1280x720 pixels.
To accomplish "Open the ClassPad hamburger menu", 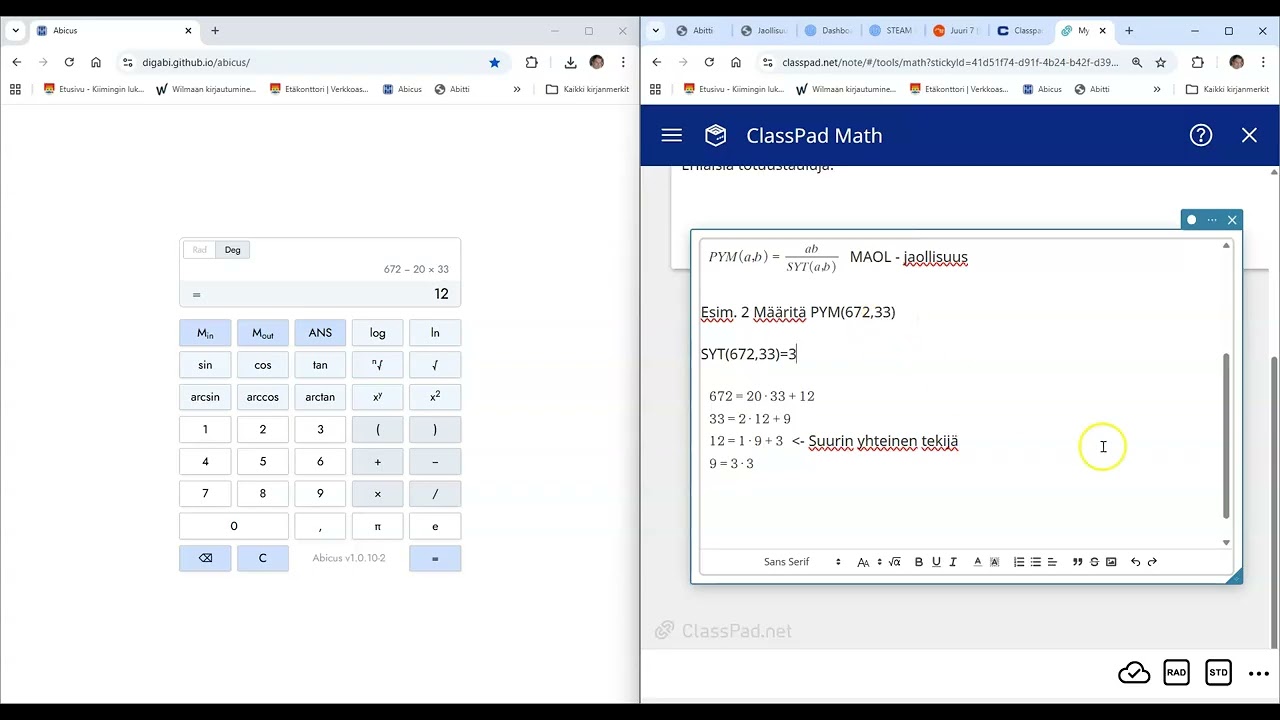I will pos(672,135).
